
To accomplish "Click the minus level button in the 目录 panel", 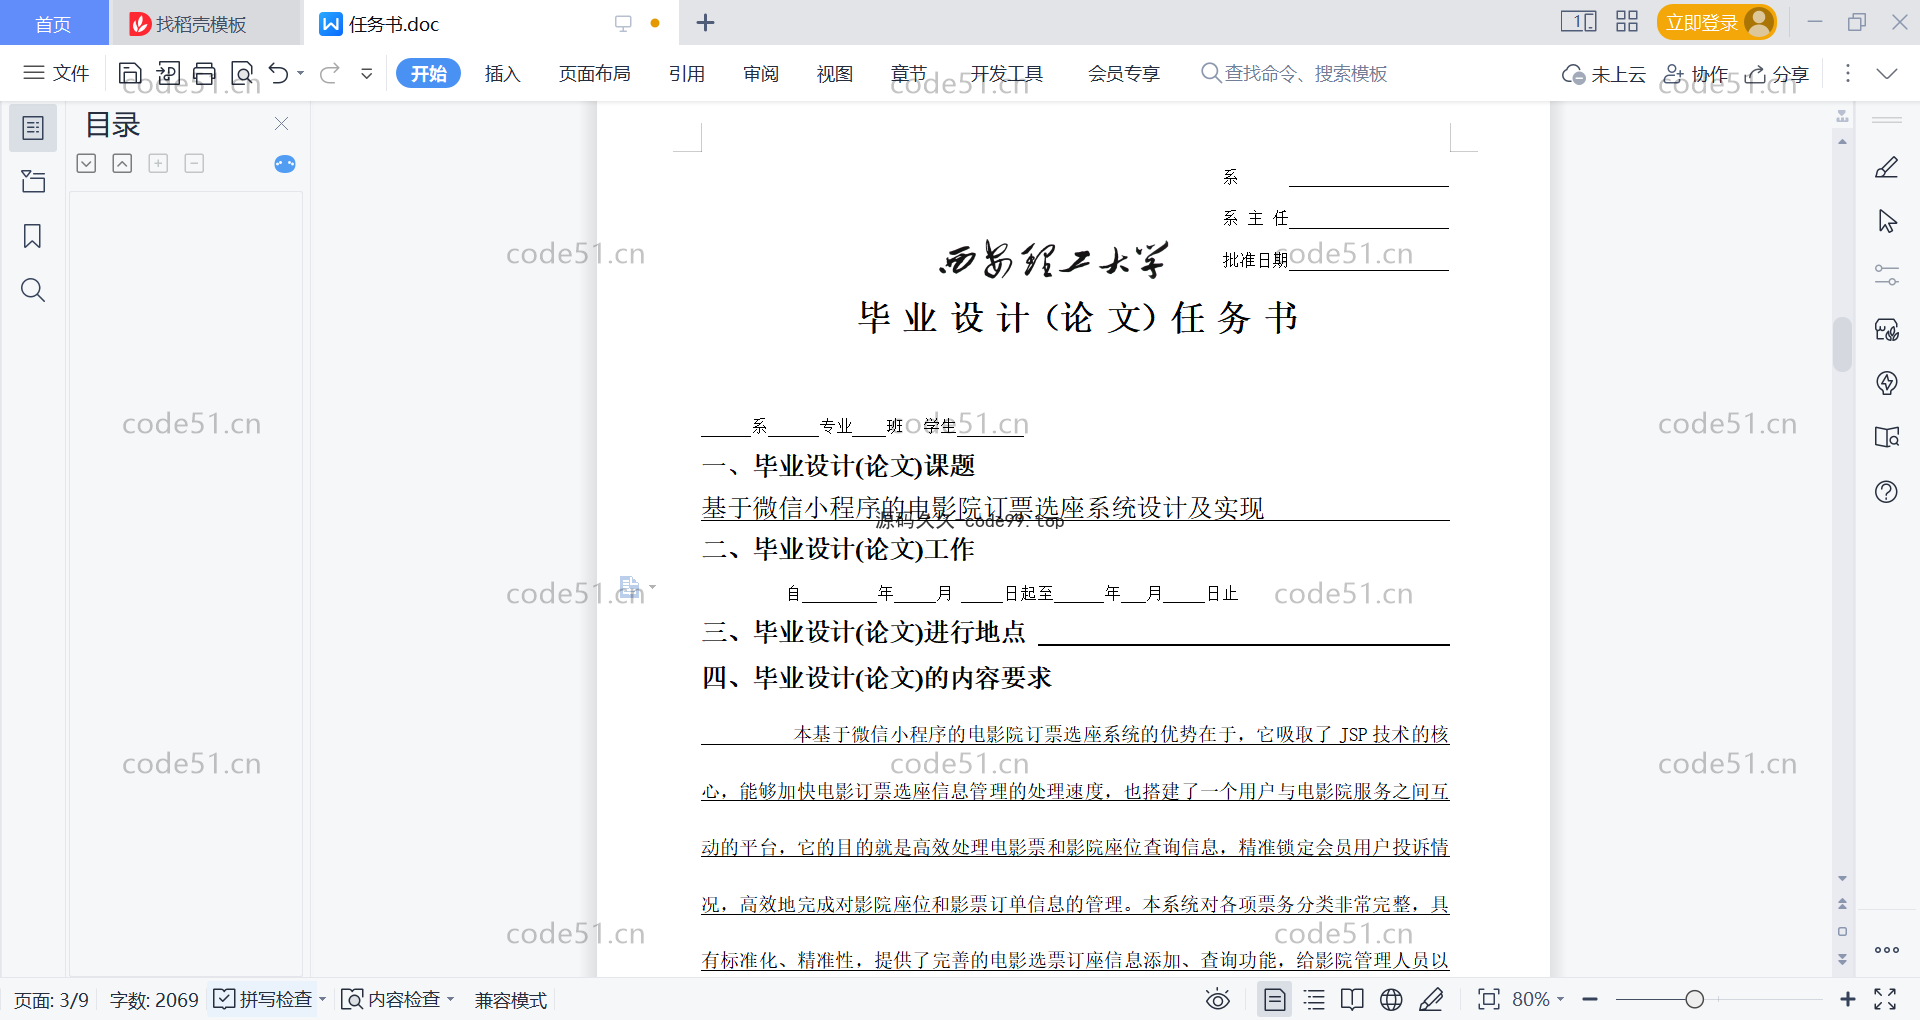I will [194, 163].
